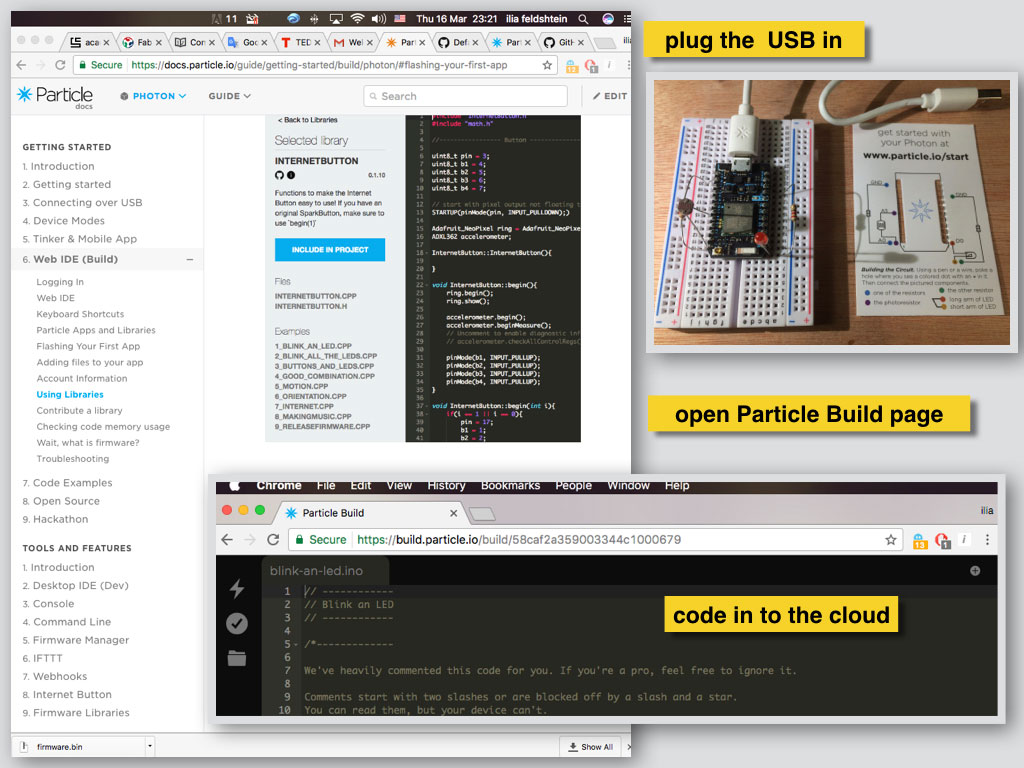The image size is (1024, 768).
Task: Select 5_MOTION.CPP example
Action: coord(301,386)
